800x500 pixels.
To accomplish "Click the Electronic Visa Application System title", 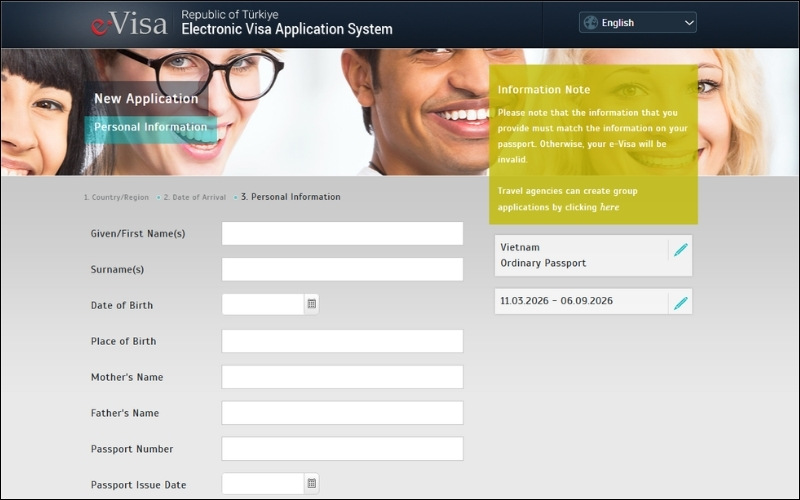I will coord(286,30).
